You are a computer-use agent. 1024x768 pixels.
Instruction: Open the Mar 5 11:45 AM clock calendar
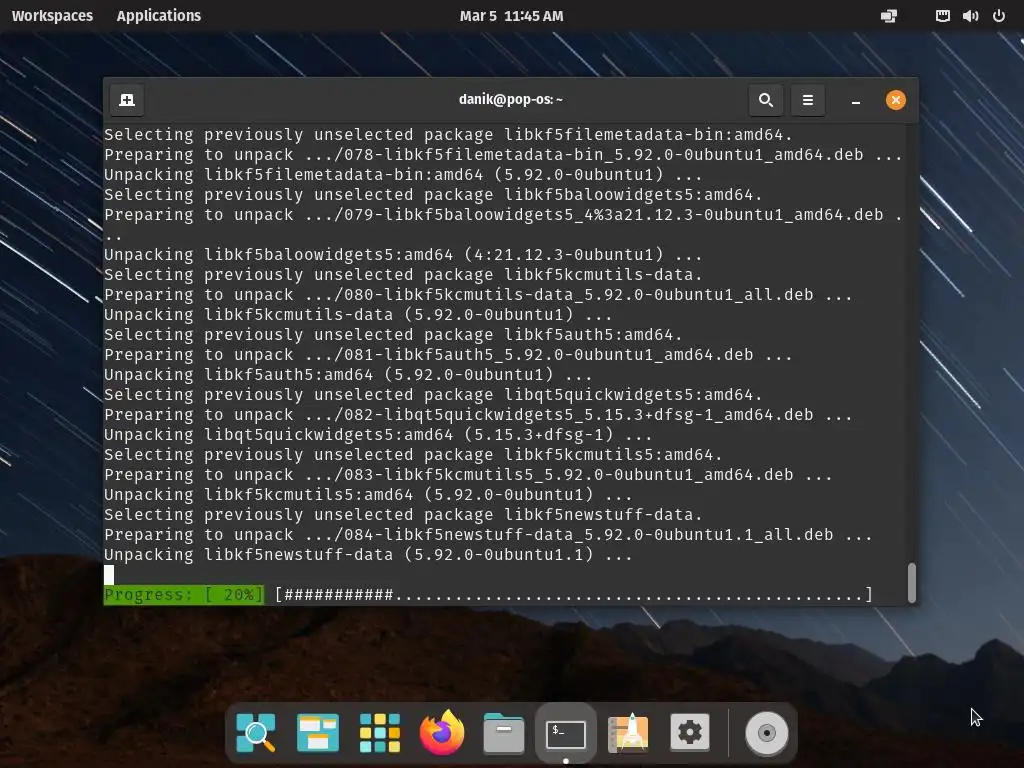(x=511, y=16)
